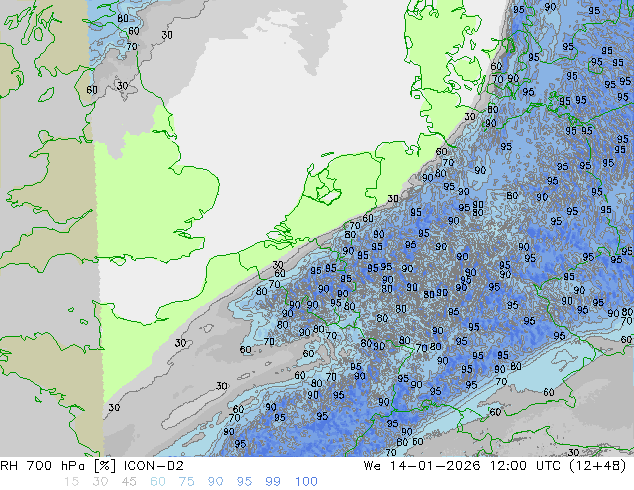Click the legend entry 60 in bottom scale
The width and height of the screenshot is (634, 490).
click(158, 482)
